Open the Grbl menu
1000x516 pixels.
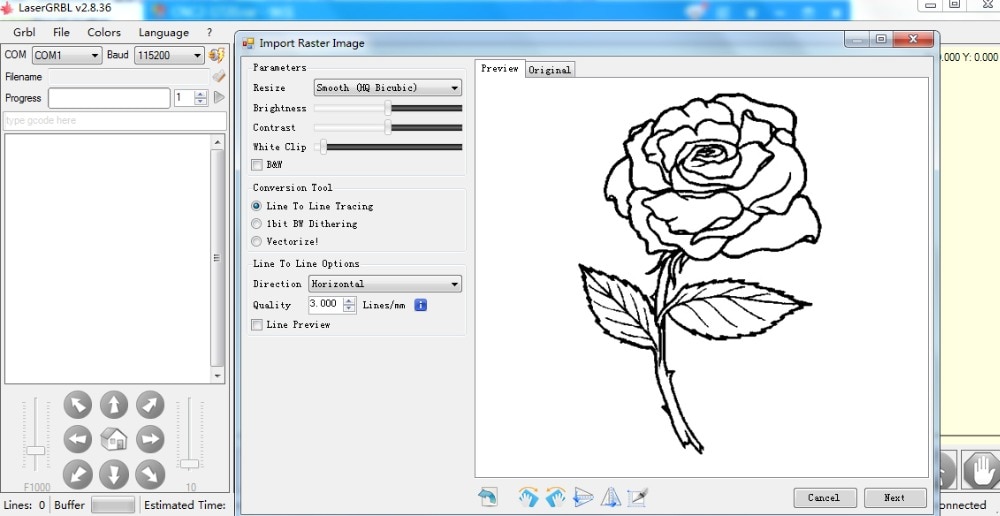pos(24,33)
